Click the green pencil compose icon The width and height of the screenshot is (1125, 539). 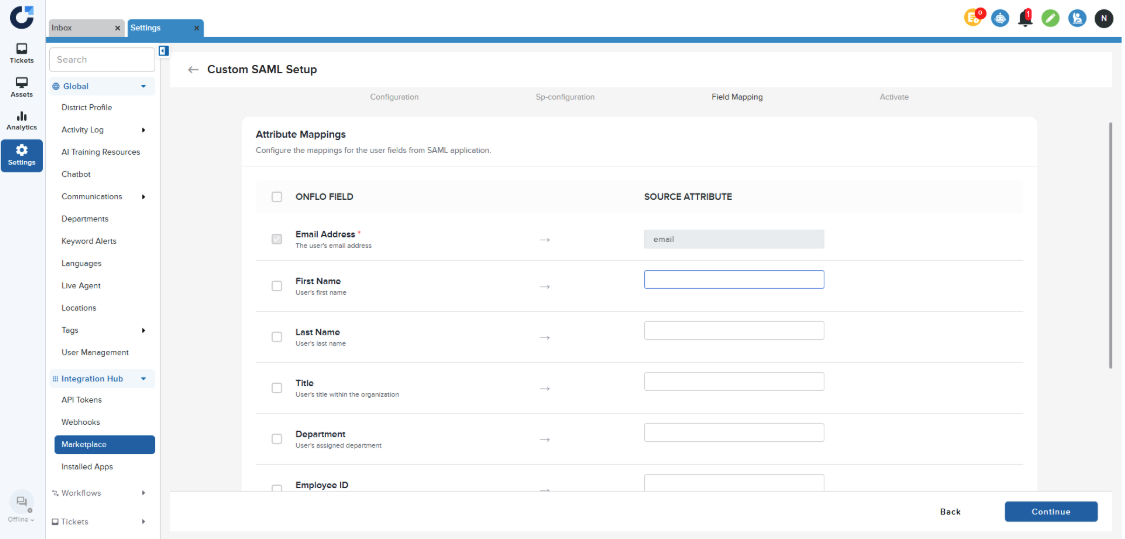(1051, 18)
